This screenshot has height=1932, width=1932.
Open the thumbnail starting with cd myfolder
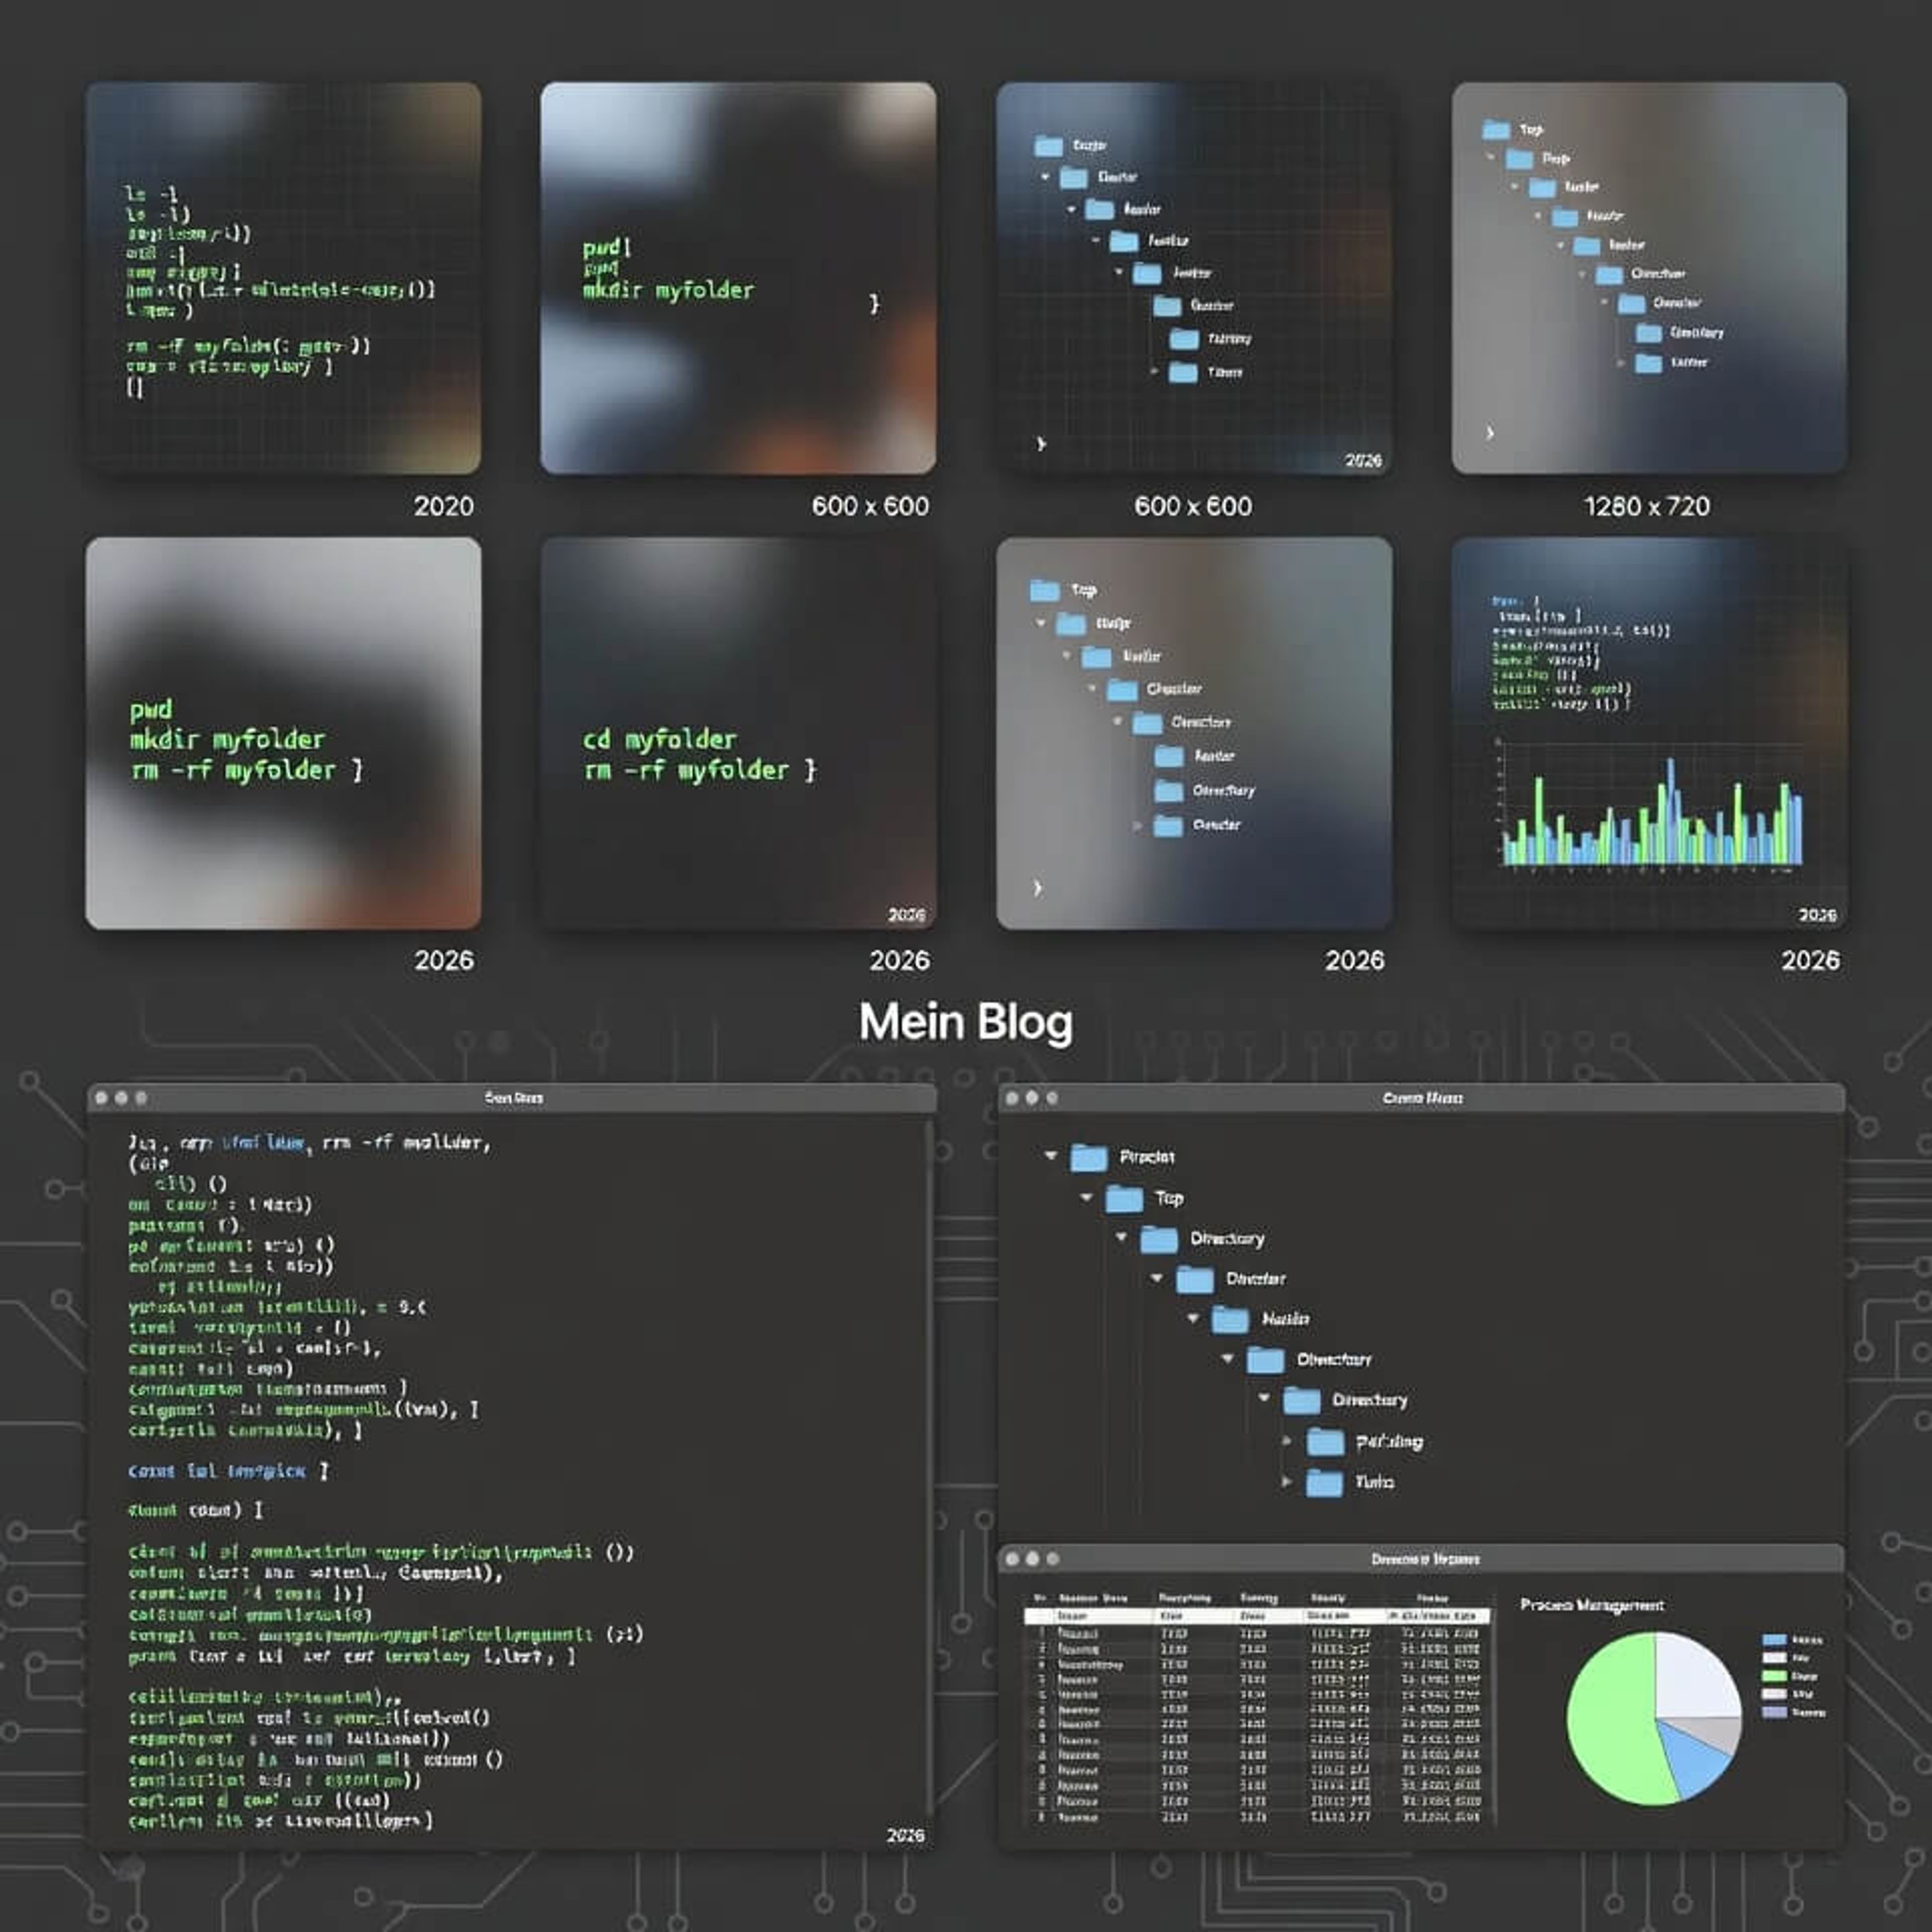[738, 733]
